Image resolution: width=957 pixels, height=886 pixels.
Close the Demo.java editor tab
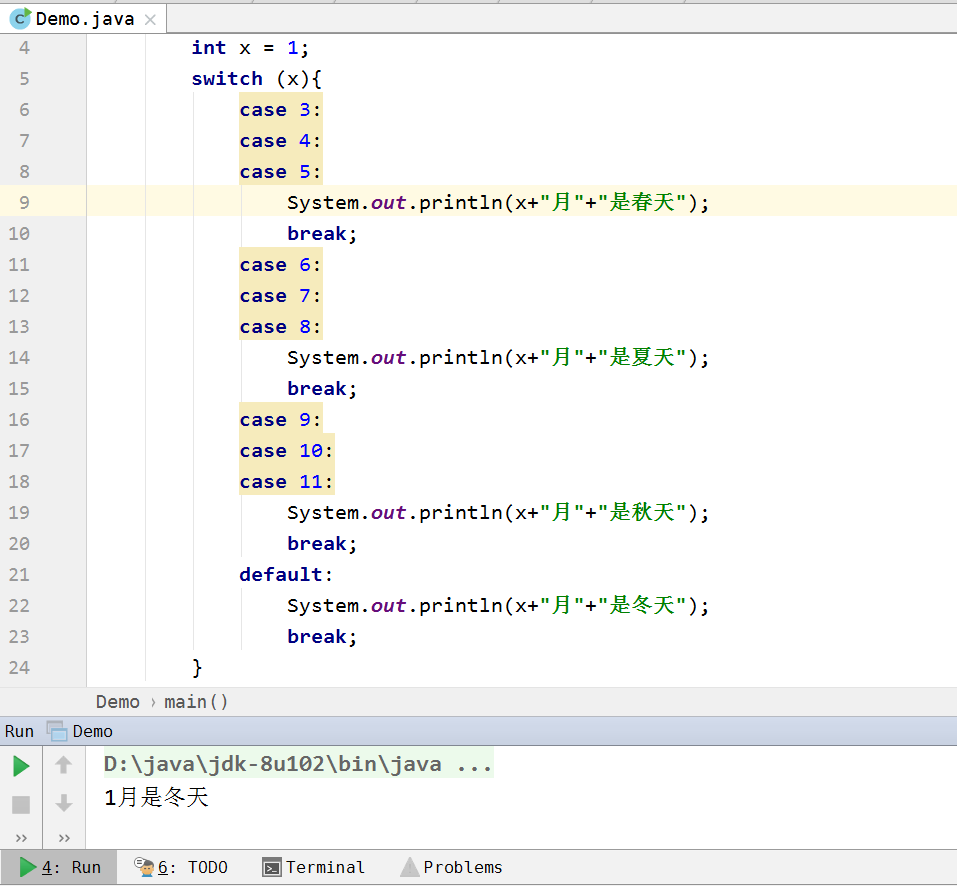[150, 20]
